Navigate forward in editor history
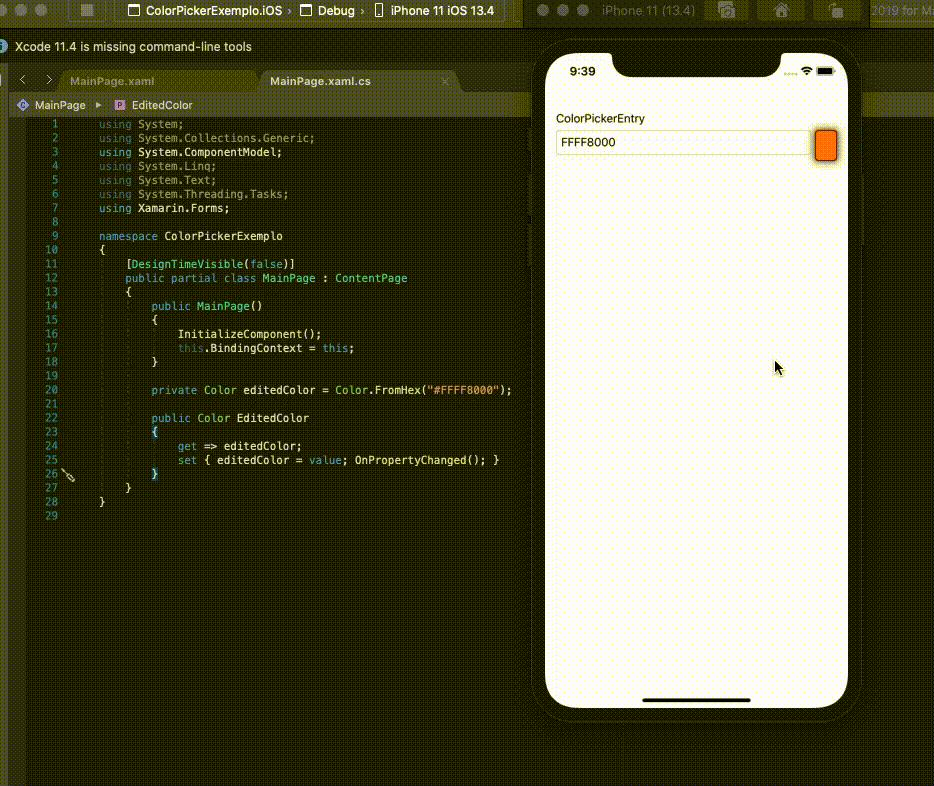This screenshot has height=786, width=934. 49,80
